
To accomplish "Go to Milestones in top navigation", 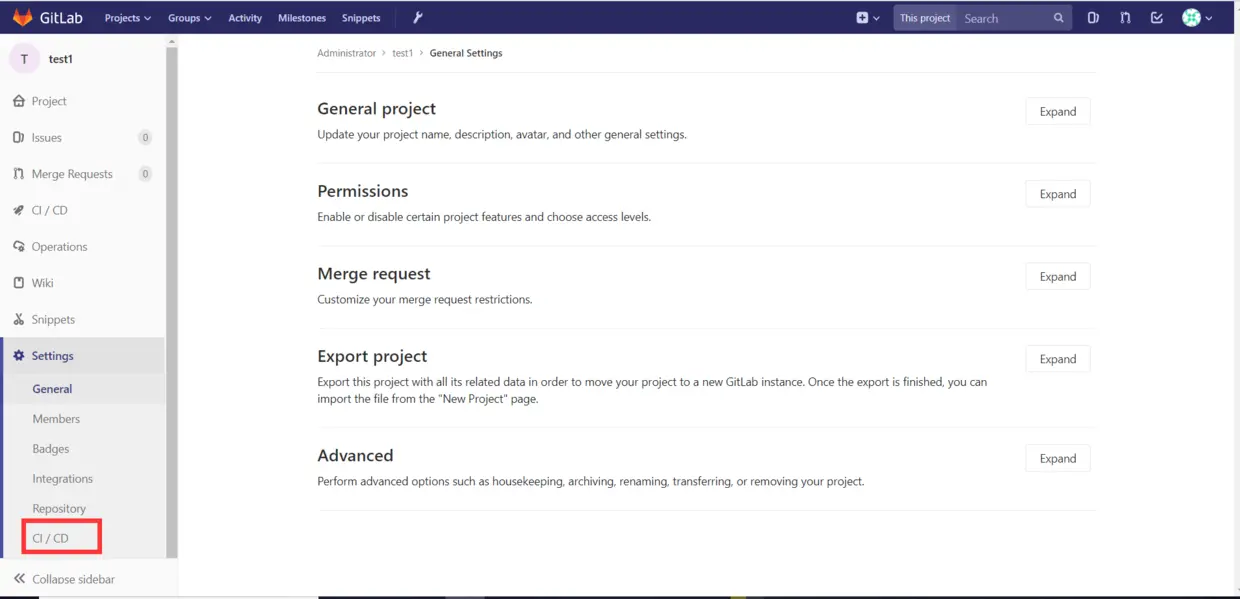I will [x=302, y=18].
